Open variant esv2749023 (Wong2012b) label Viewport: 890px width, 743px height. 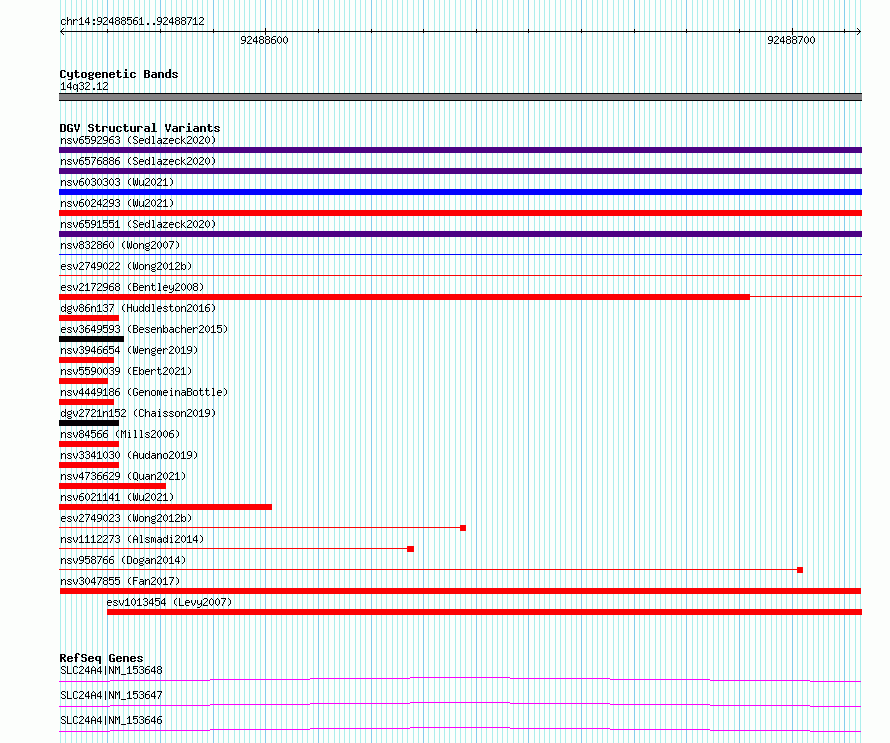point(126,518)
